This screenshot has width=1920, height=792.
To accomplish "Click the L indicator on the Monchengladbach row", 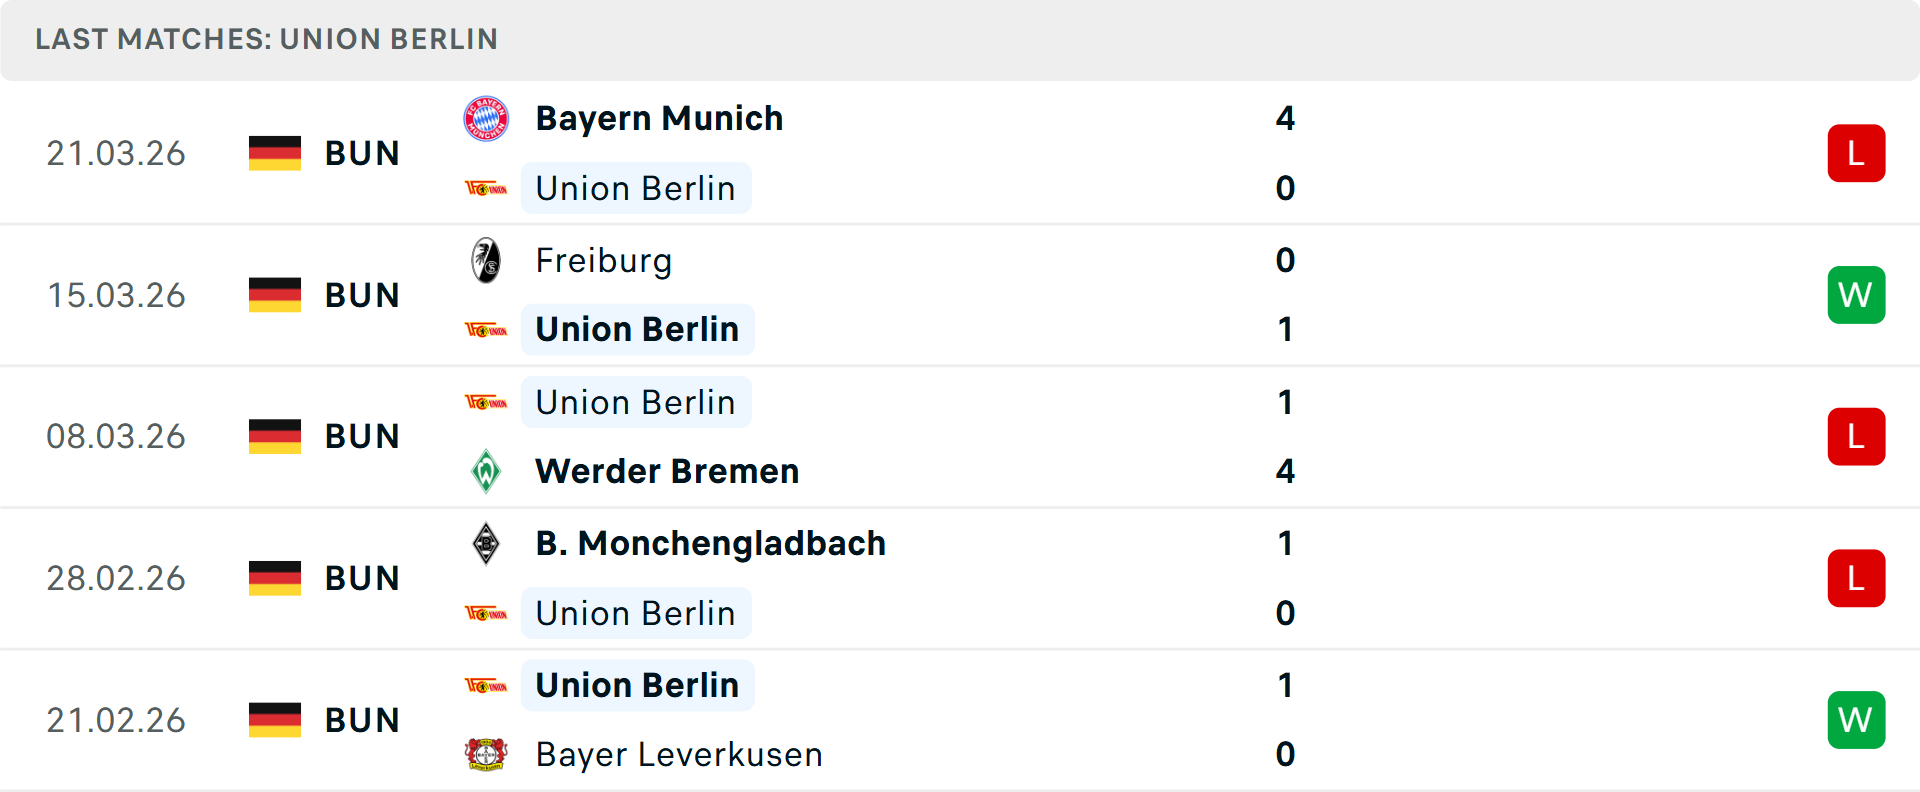I will 1856,577.
